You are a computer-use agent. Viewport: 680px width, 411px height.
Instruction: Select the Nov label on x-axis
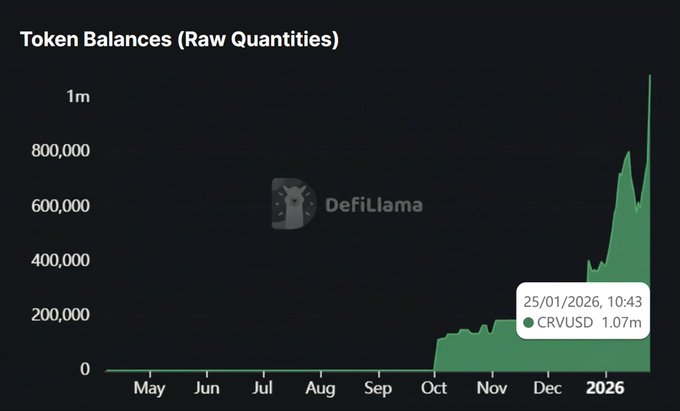[x=492, y=387]
